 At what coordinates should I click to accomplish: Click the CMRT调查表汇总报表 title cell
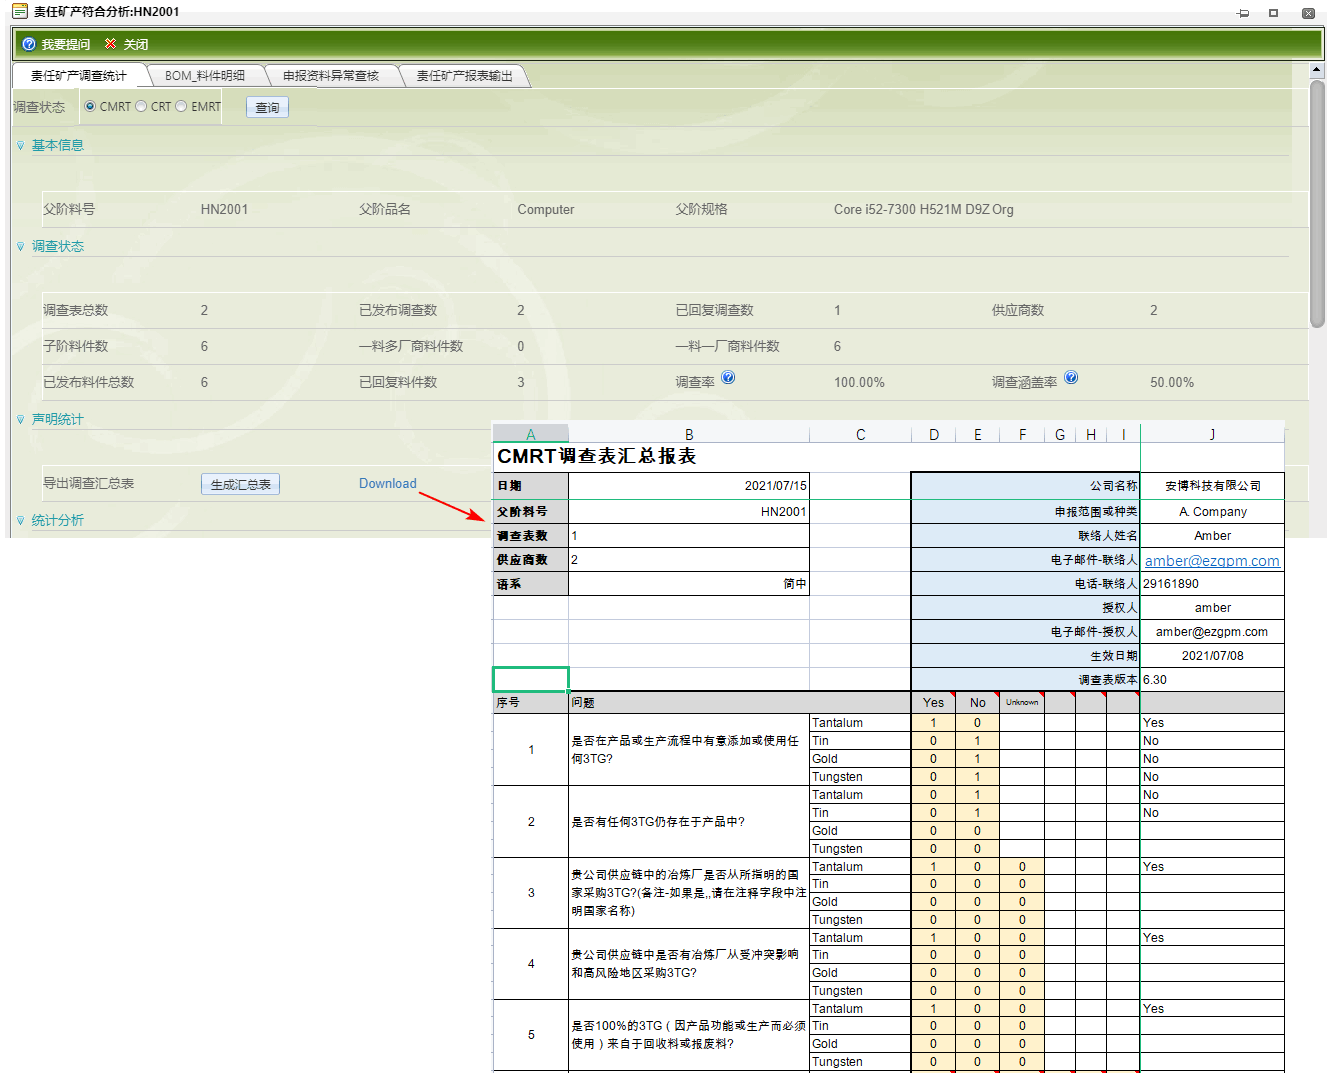pyautogui.click(x=597, y=456)
